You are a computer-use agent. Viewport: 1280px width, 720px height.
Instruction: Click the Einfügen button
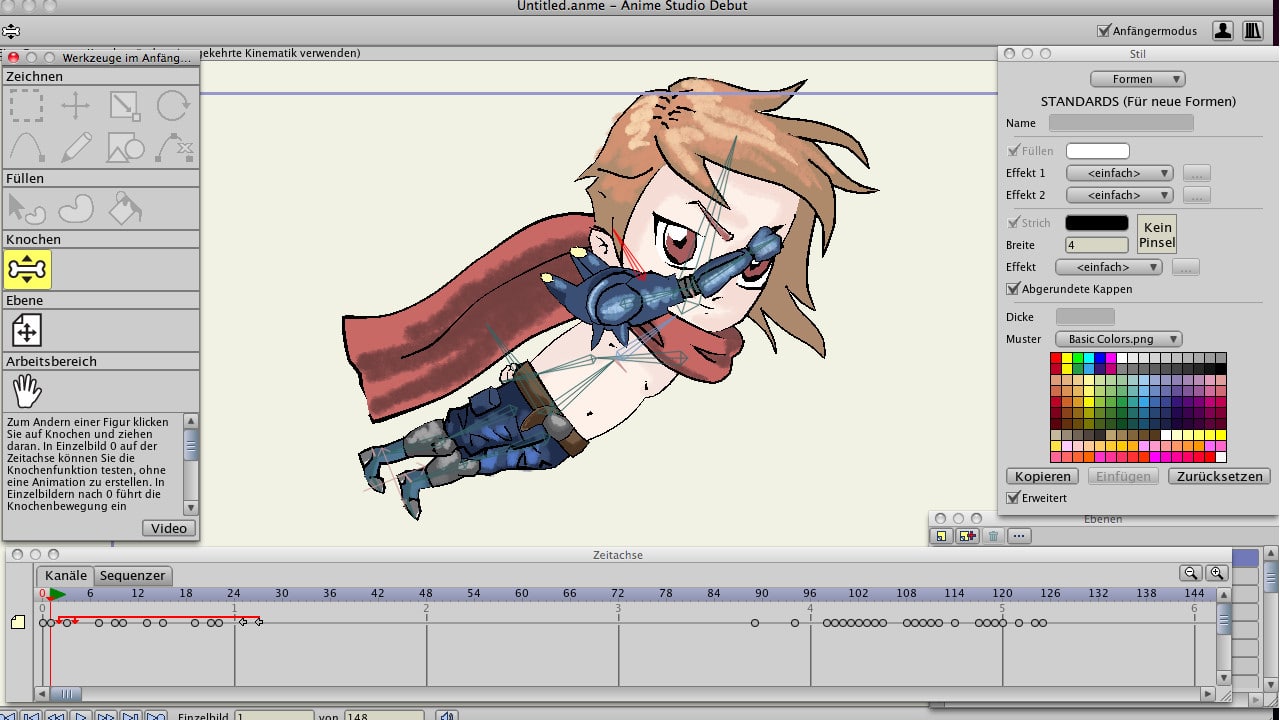[1123, 476]
